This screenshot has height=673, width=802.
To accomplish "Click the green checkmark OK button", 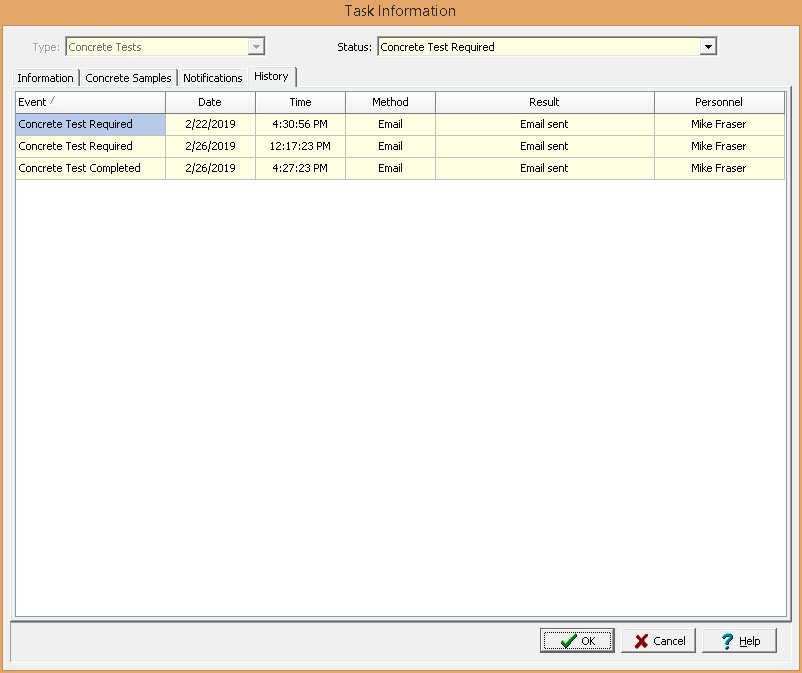I will [577, 641].
